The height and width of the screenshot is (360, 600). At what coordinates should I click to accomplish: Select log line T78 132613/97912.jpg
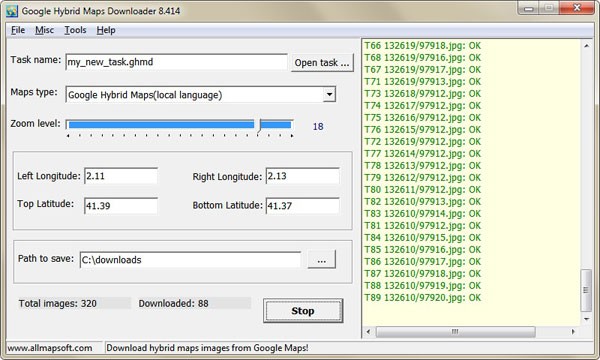(422, 165)
